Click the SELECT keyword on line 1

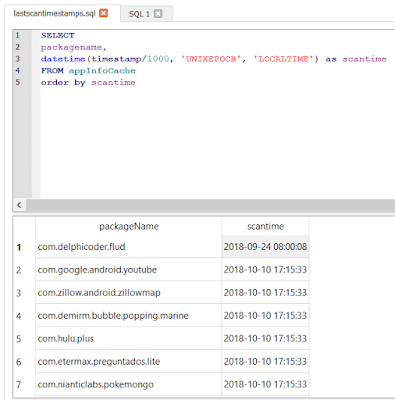pos(58,35)
